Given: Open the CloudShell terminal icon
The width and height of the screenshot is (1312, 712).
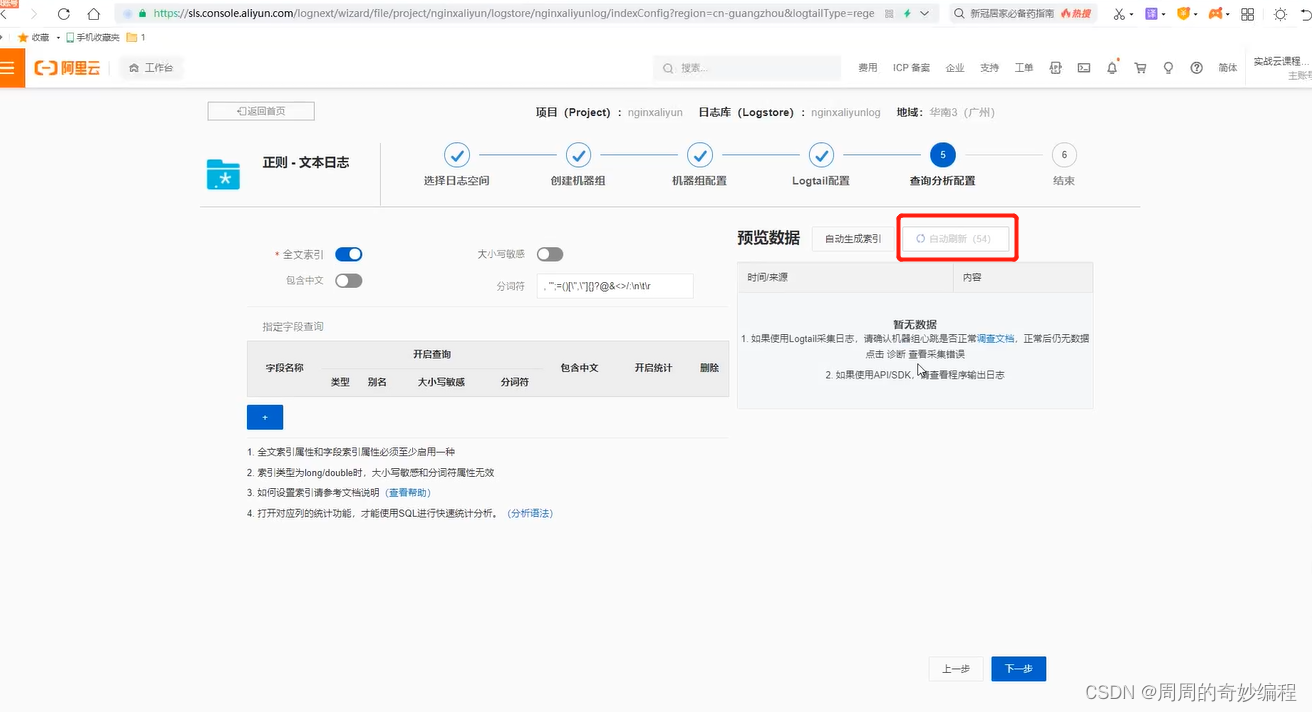Looking at the screenshot, I should (1083, 67).
